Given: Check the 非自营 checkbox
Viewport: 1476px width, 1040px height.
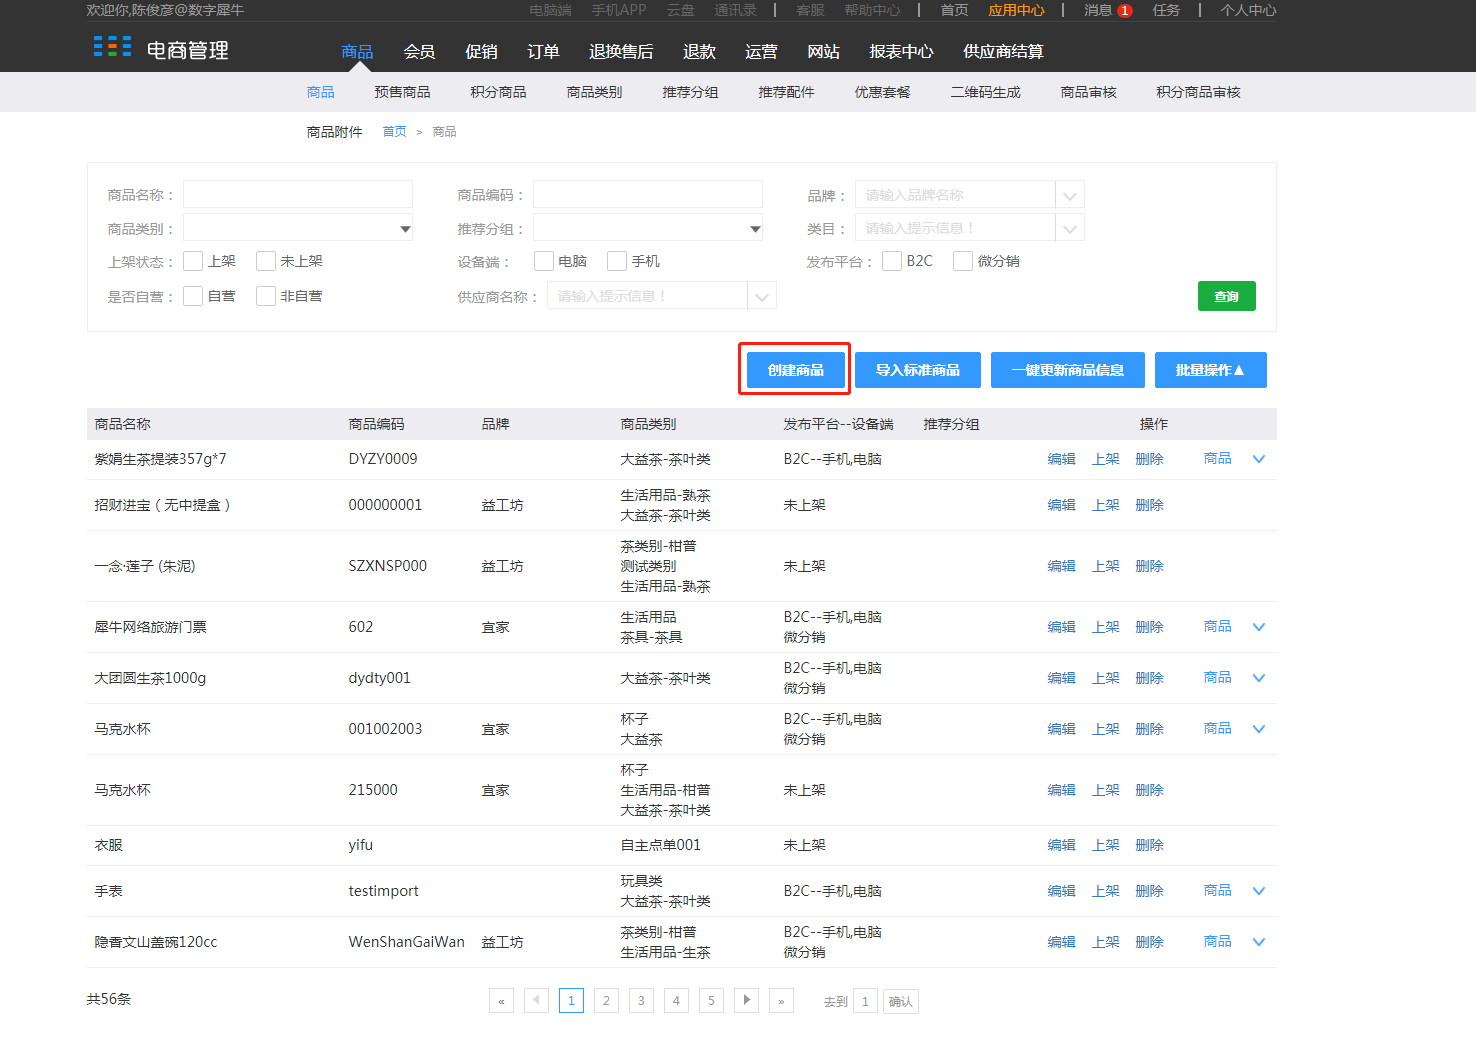Looking at the screenshot, I should pos(266,296).
